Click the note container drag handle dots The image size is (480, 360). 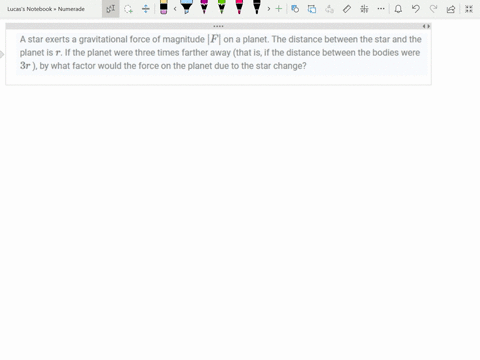click(x=218, y=26)
